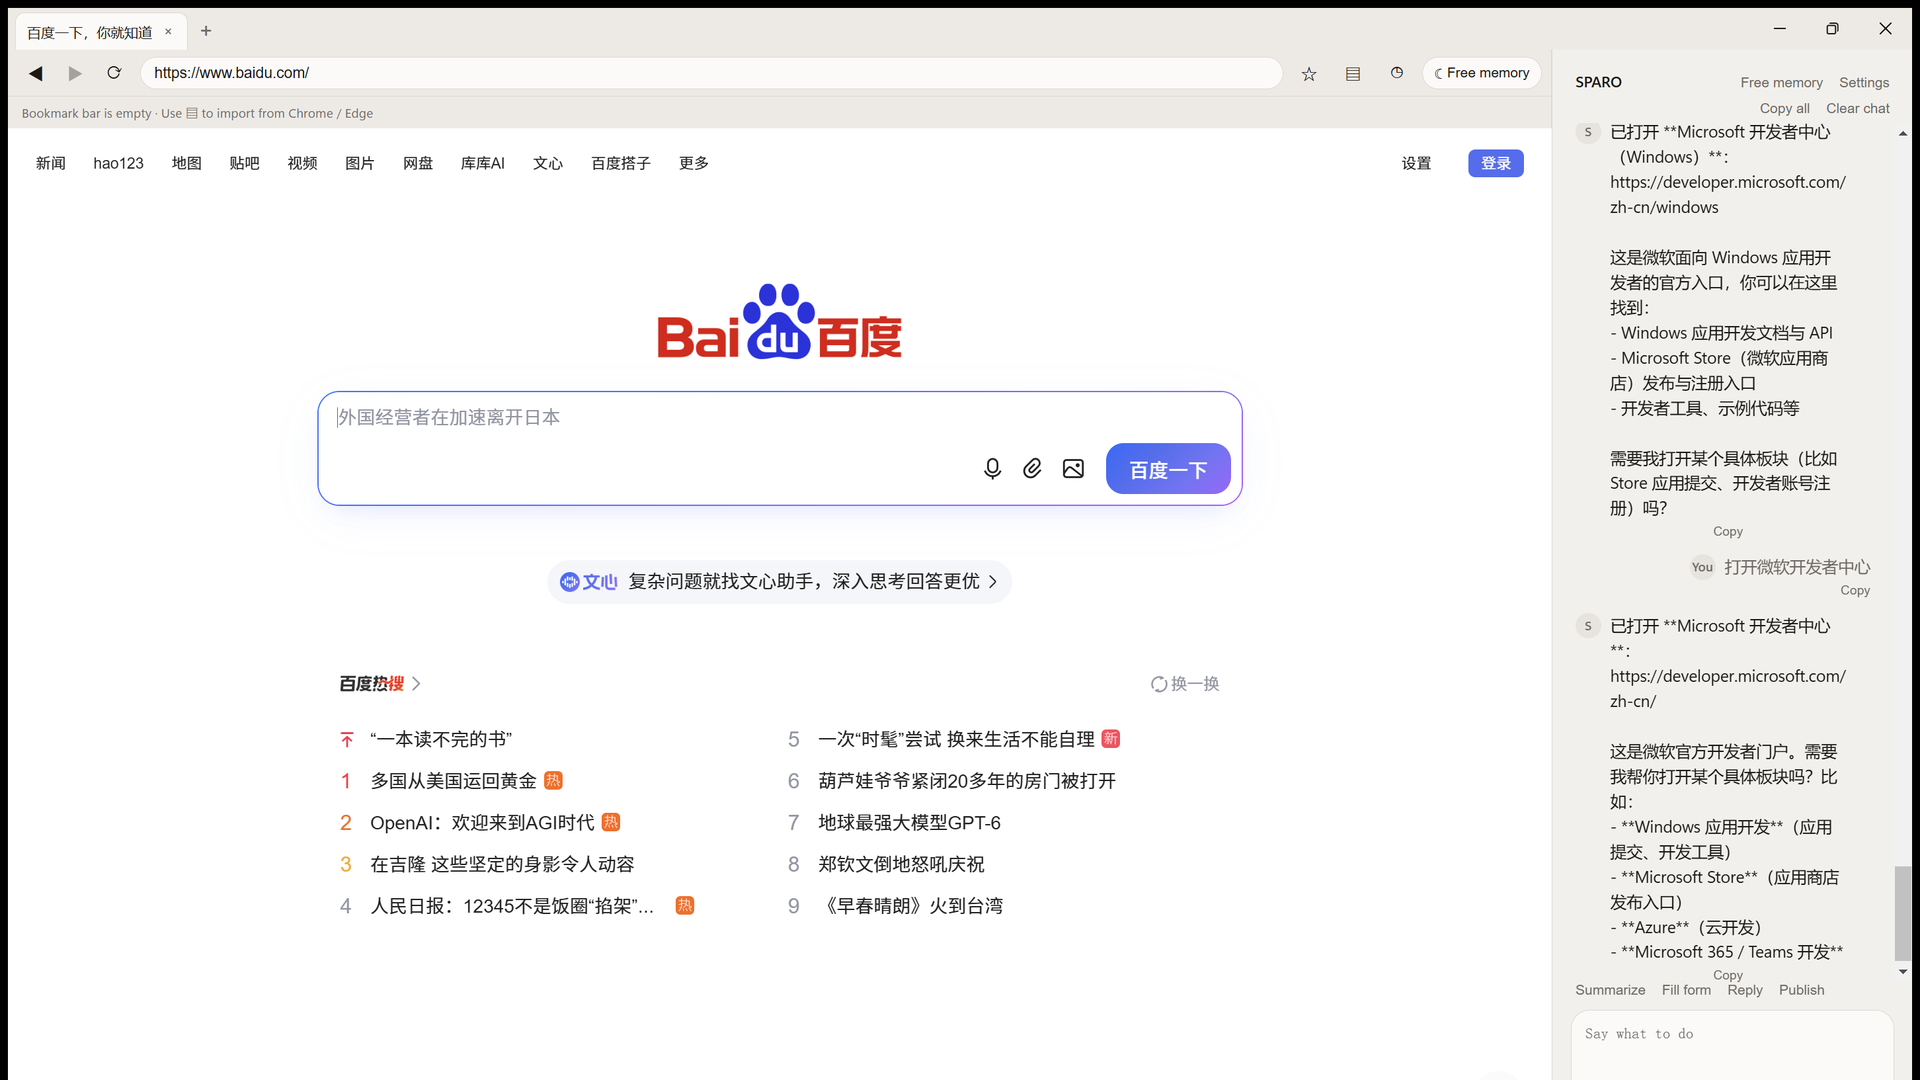Click Fill form quick action
The image size is (1920, 1080).
click(x=1686, y=990)
